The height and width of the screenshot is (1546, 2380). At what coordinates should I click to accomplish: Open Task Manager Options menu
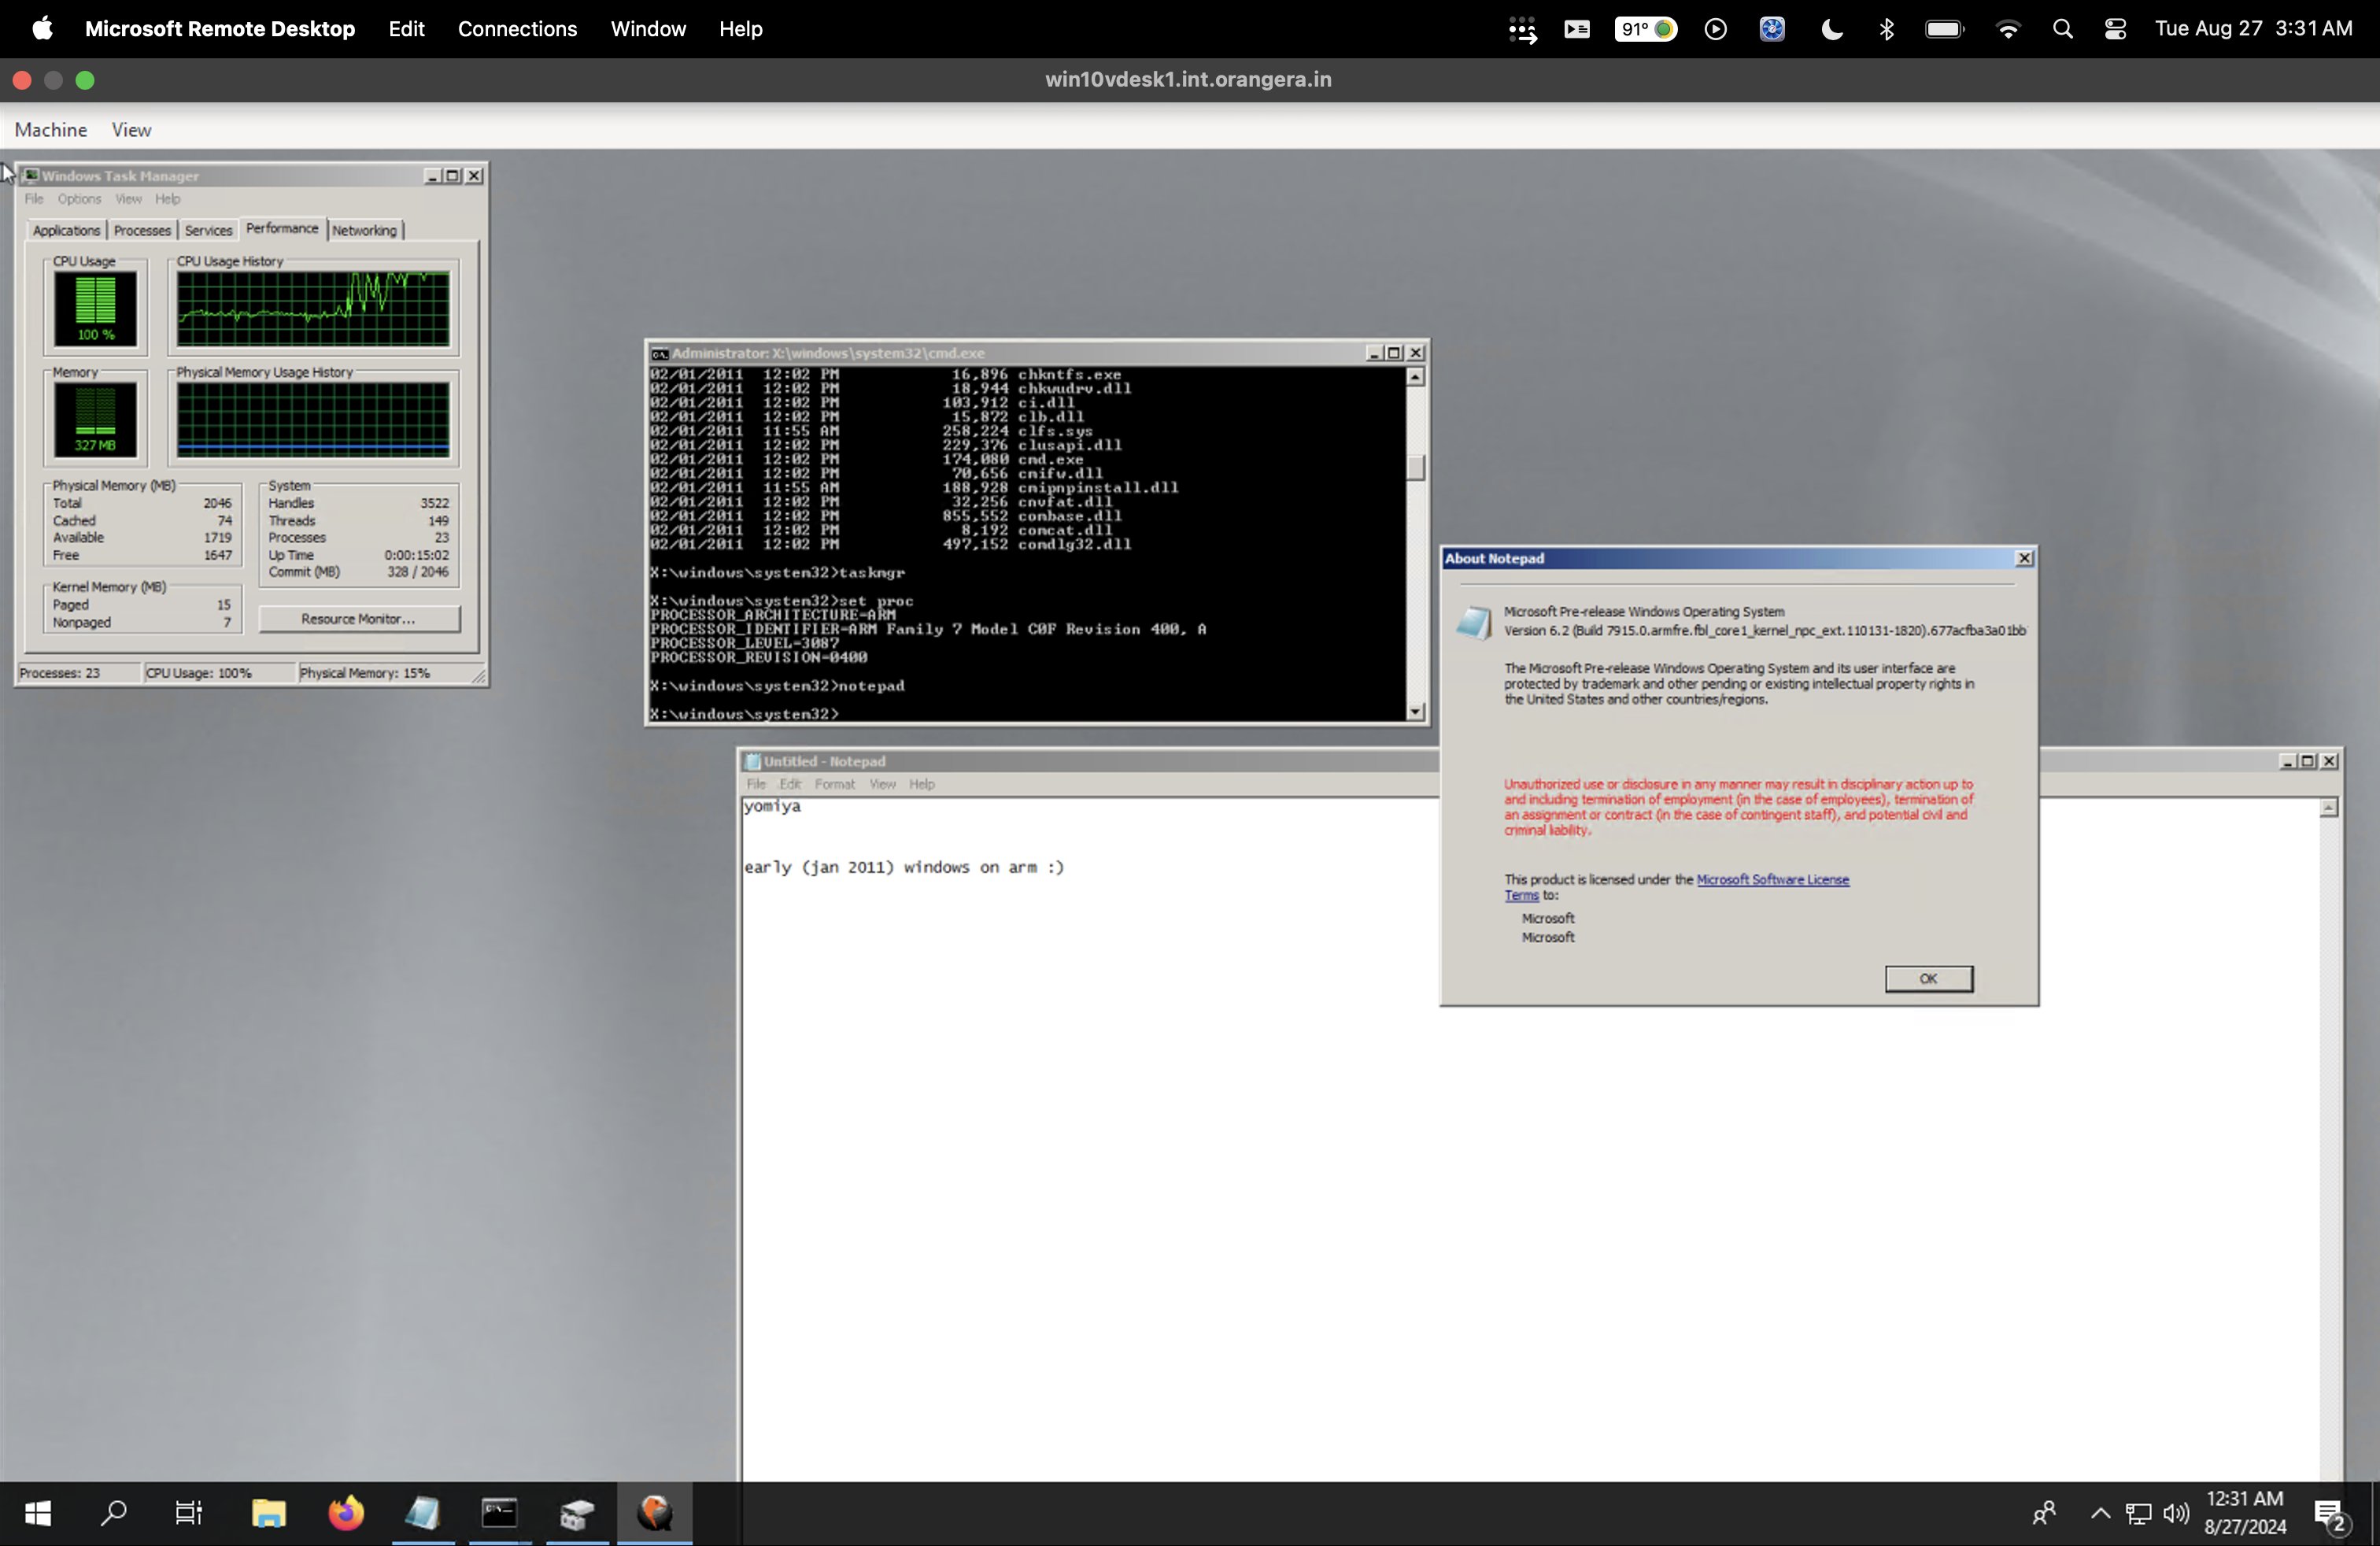click(x=79, y=198)
